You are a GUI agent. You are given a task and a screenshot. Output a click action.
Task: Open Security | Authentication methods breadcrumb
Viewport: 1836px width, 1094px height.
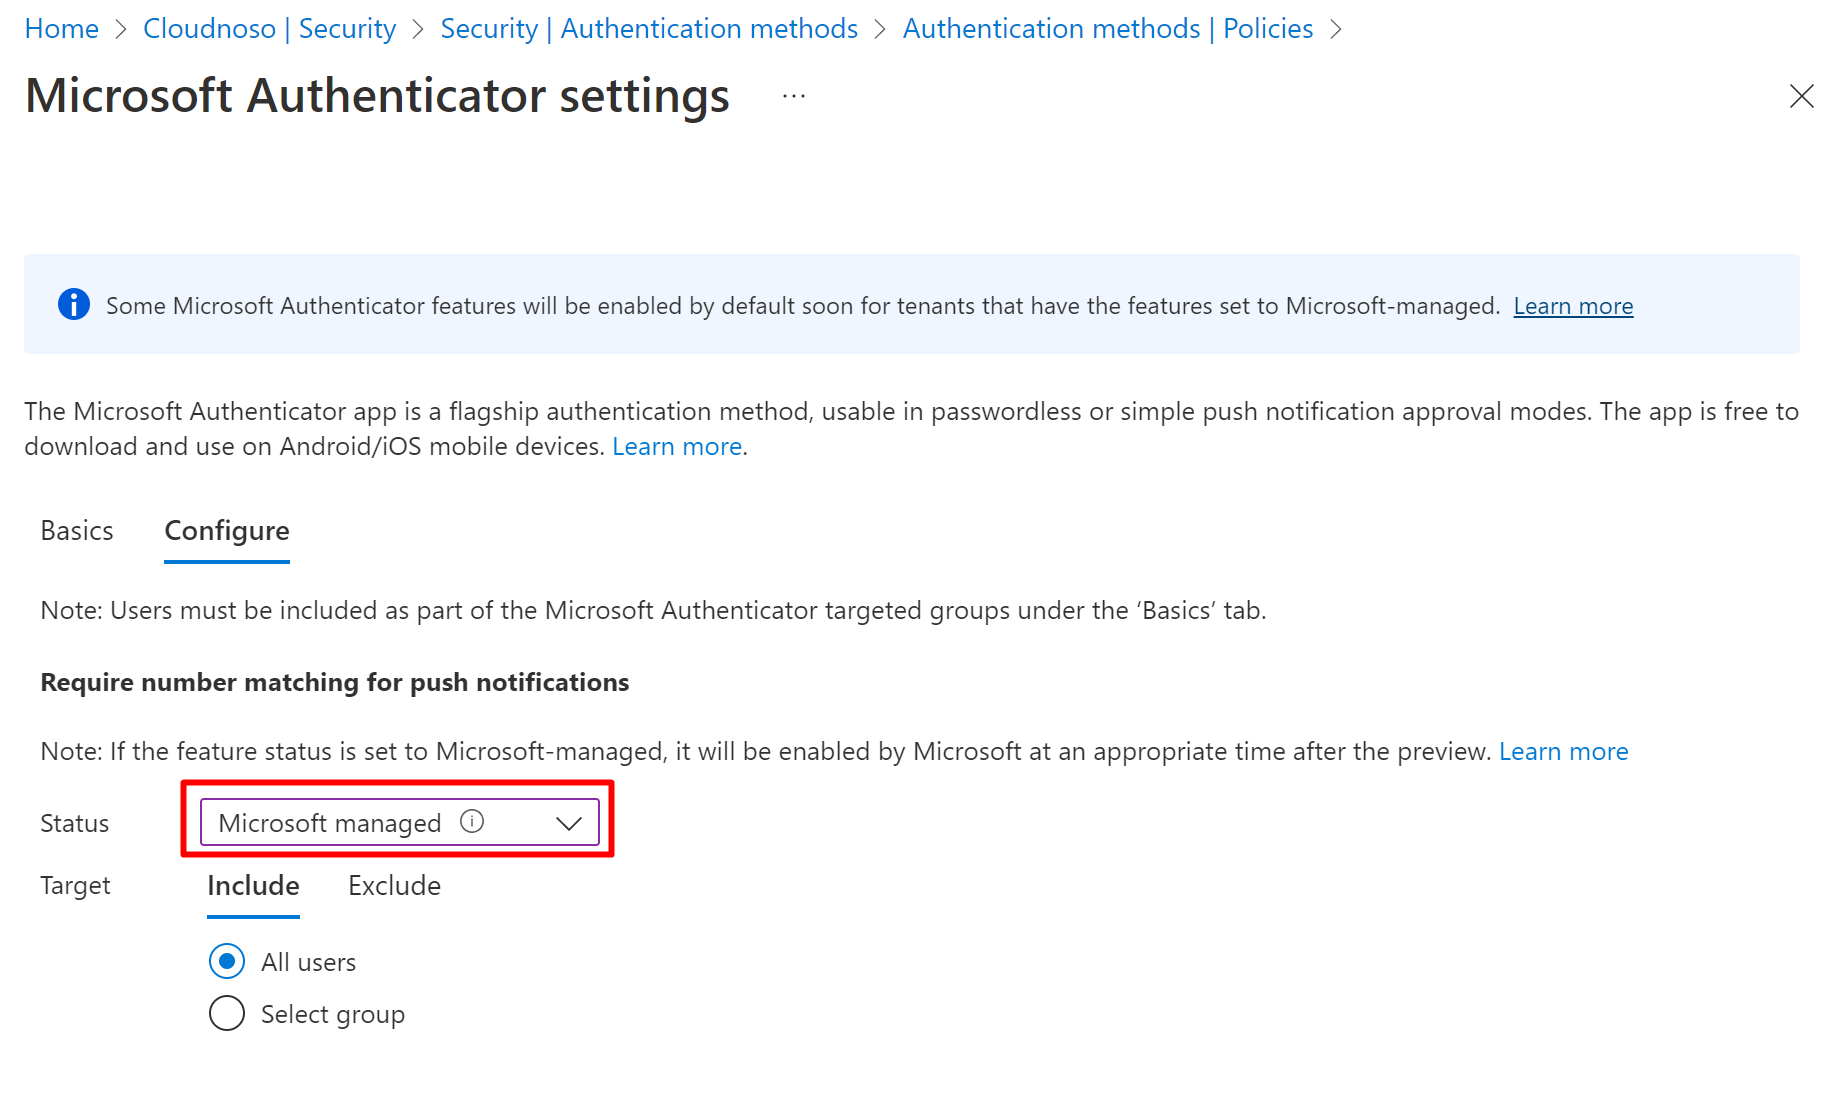pos(649,29)
